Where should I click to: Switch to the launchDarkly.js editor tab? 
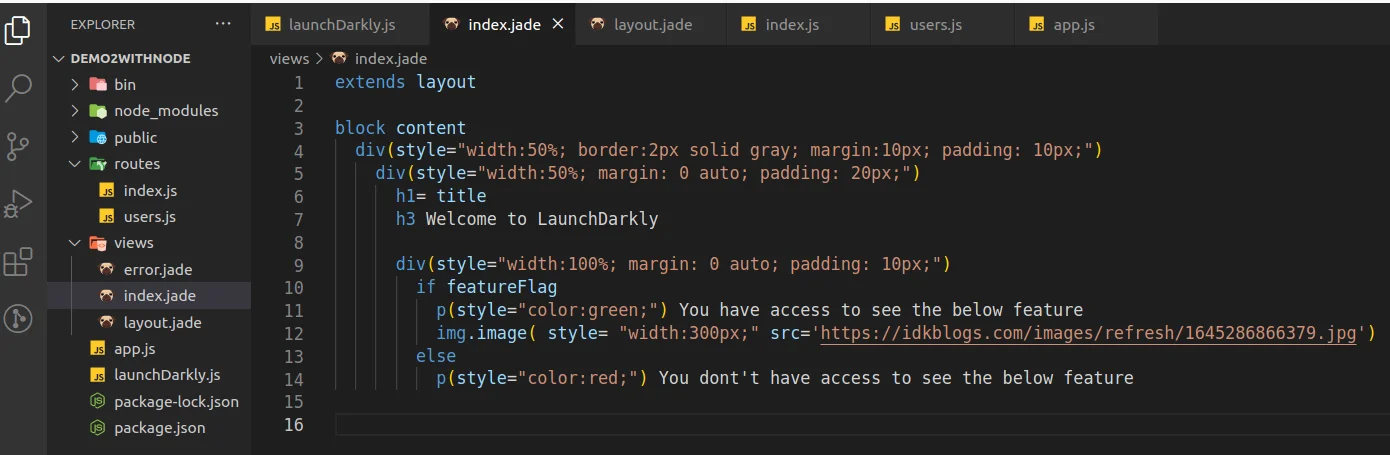[339, 25]
